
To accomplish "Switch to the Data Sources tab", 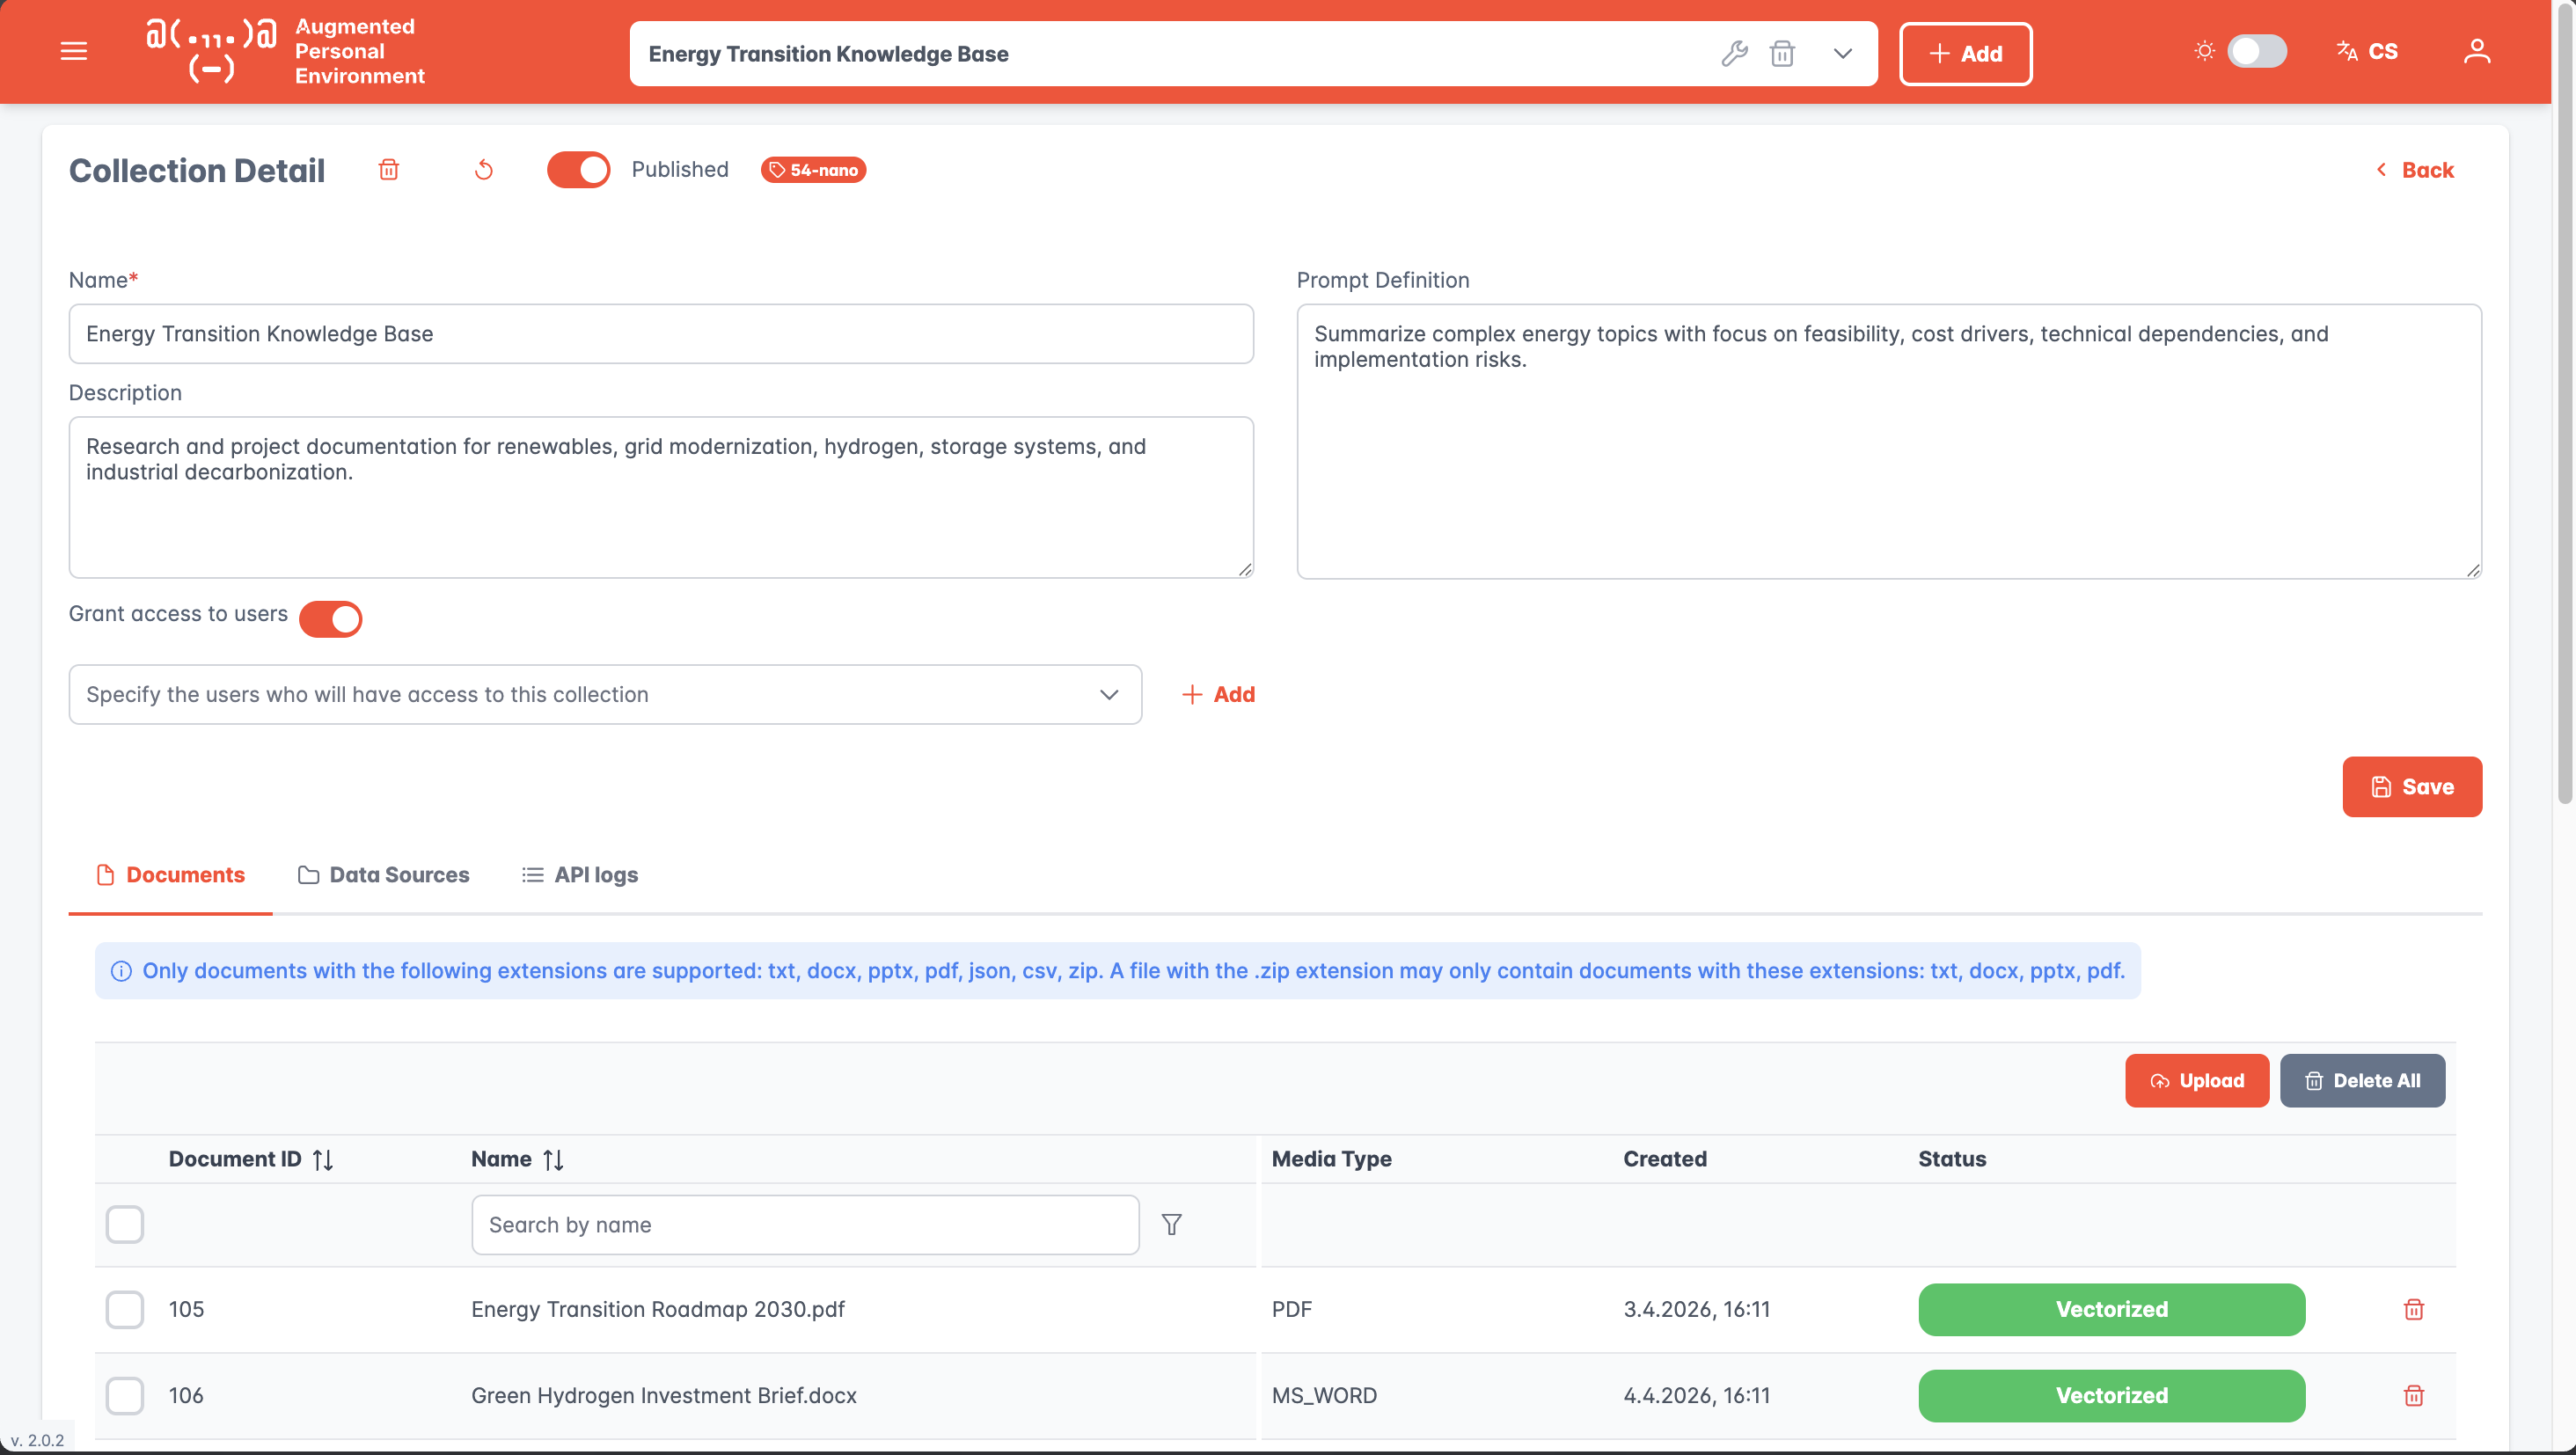I will click(384, 875).
